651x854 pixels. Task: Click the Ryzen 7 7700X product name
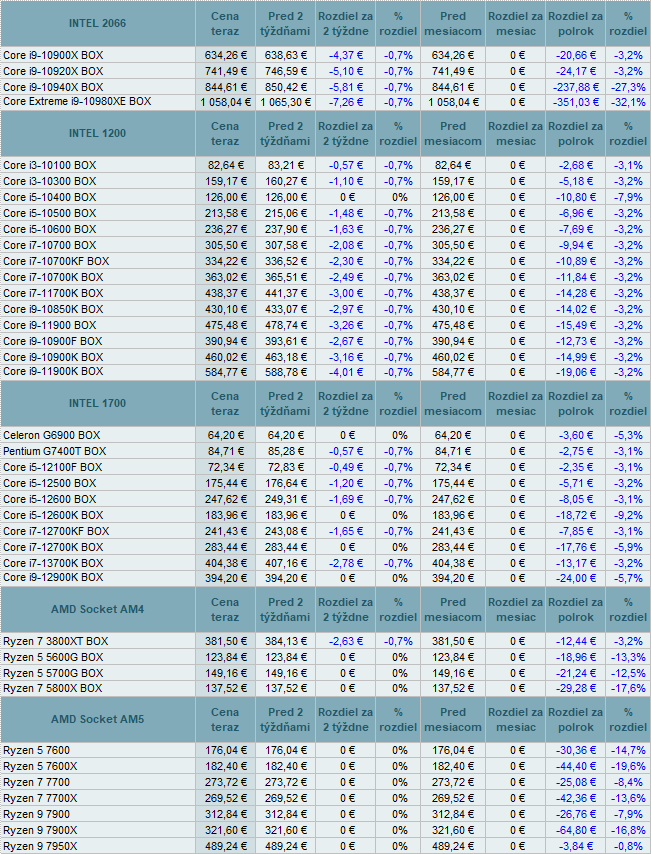coord(40,798)
